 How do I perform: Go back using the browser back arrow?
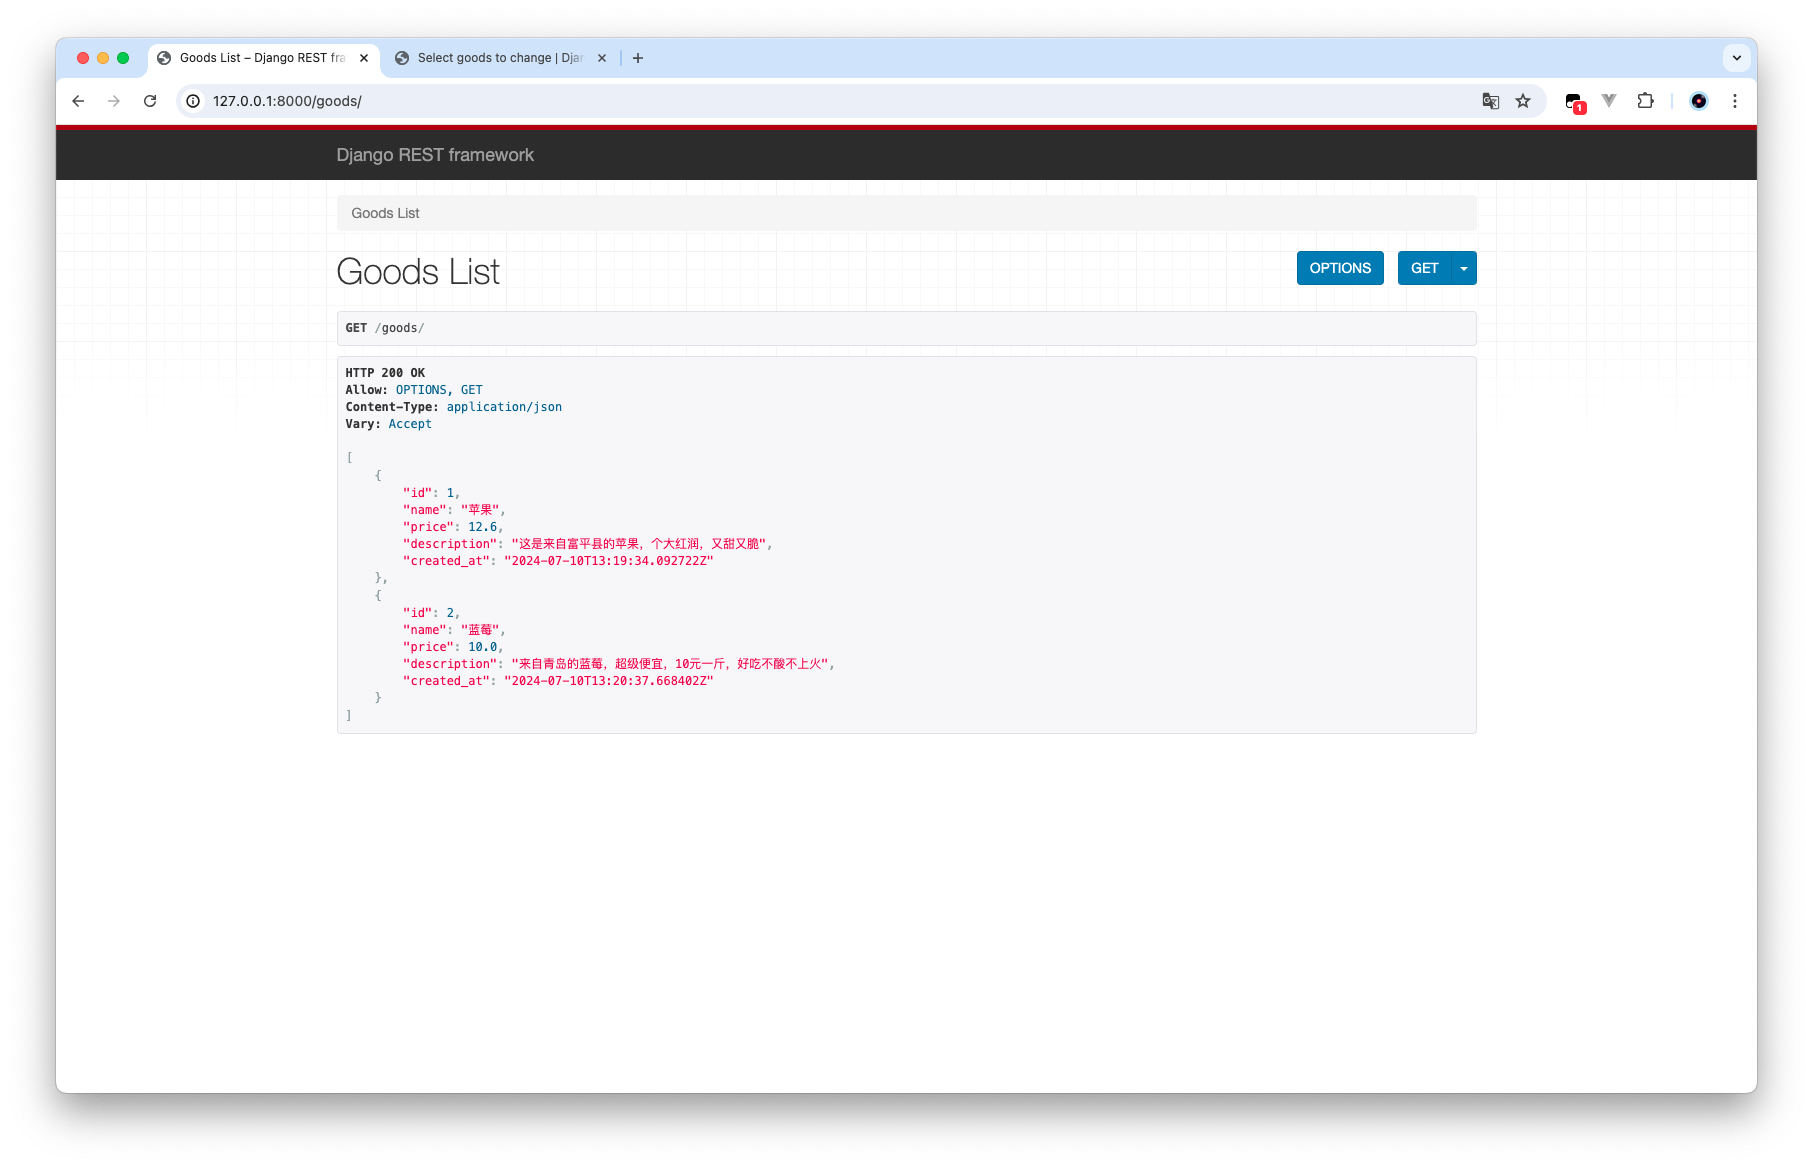click(78, 101)
